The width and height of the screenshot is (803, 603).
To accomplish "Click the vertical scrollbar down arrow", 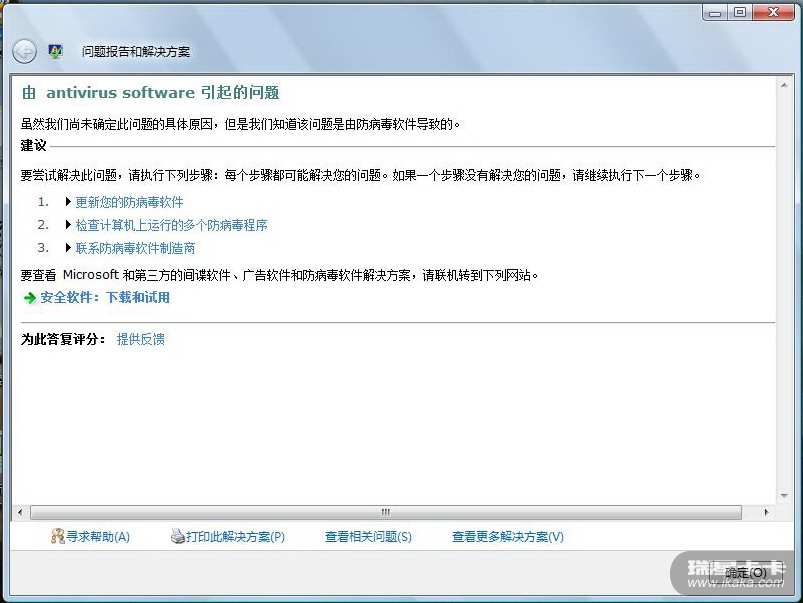I will pos(784,495).
